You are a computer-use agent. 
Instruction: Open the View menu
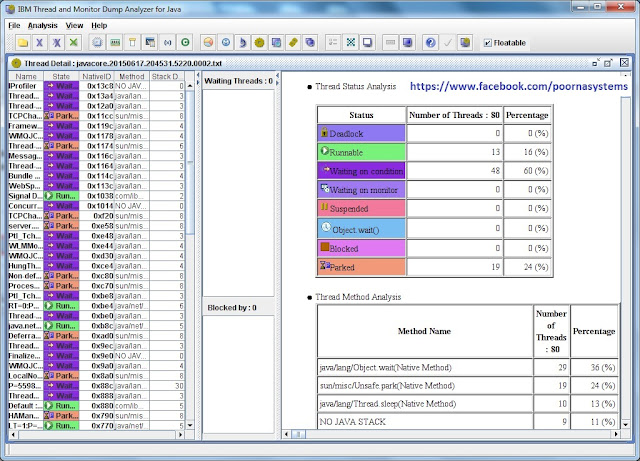click(x=74, y=25)
